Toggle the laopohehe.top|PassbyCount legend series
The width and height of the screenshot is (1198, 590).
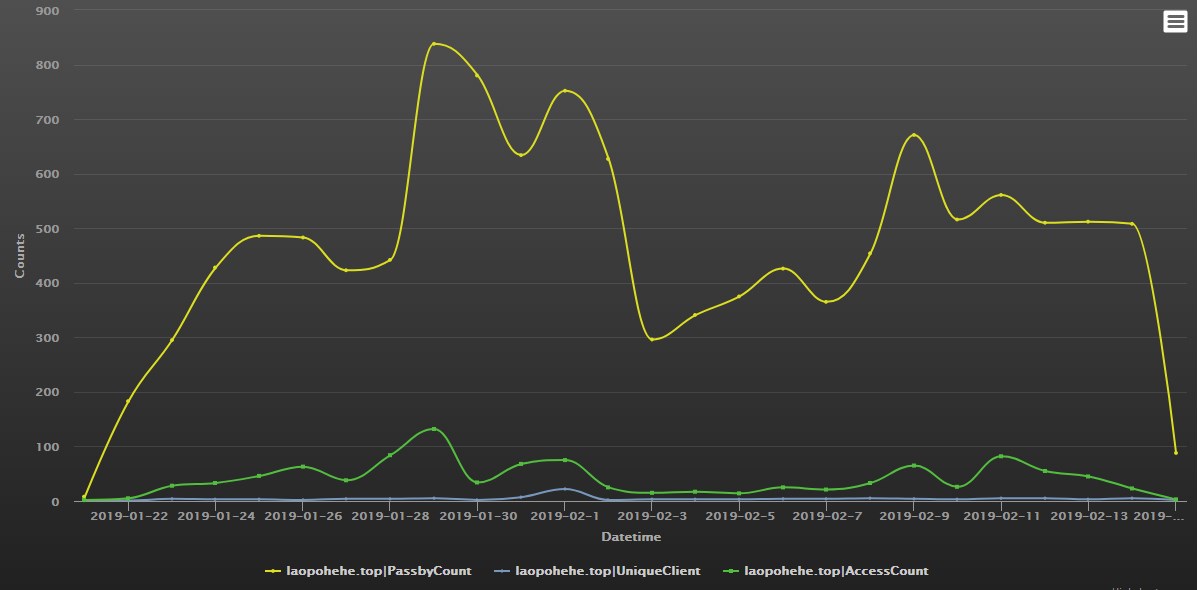[368, 571]
